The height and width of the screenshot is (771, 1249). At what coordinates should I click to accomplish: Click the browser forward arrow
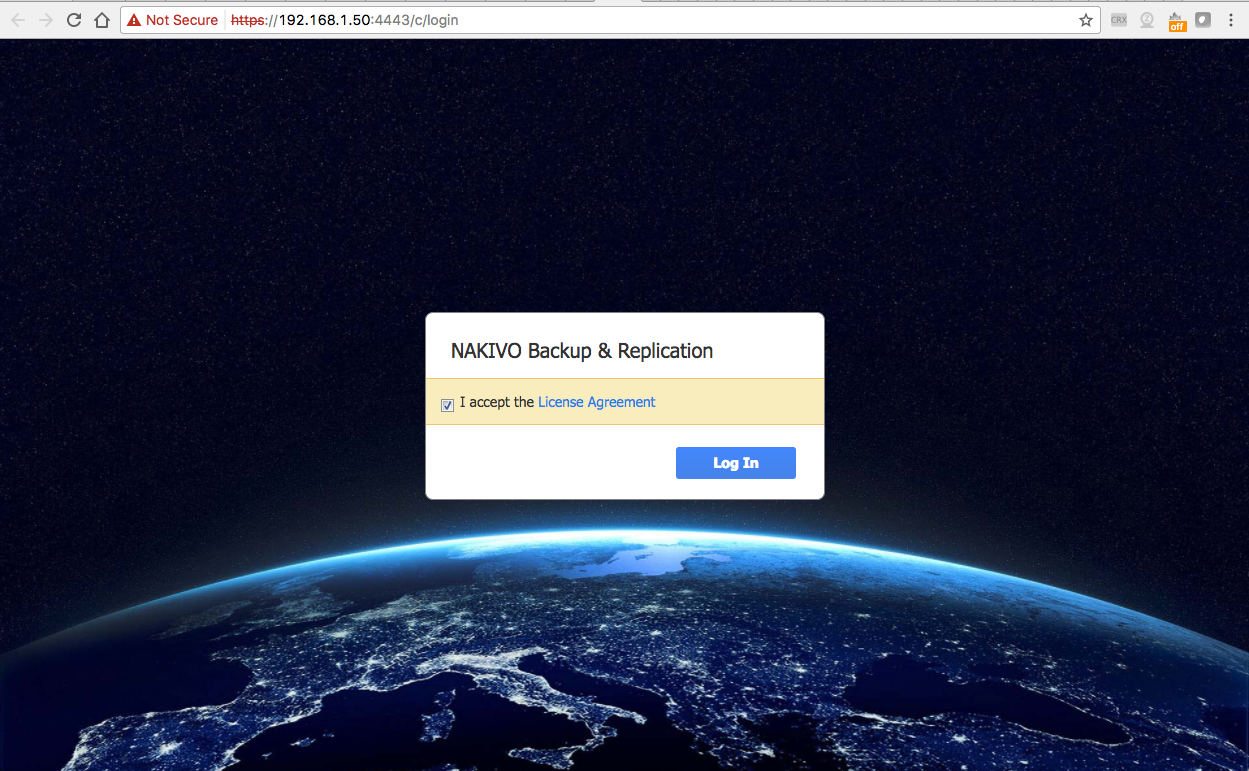(x=46, y=20)
